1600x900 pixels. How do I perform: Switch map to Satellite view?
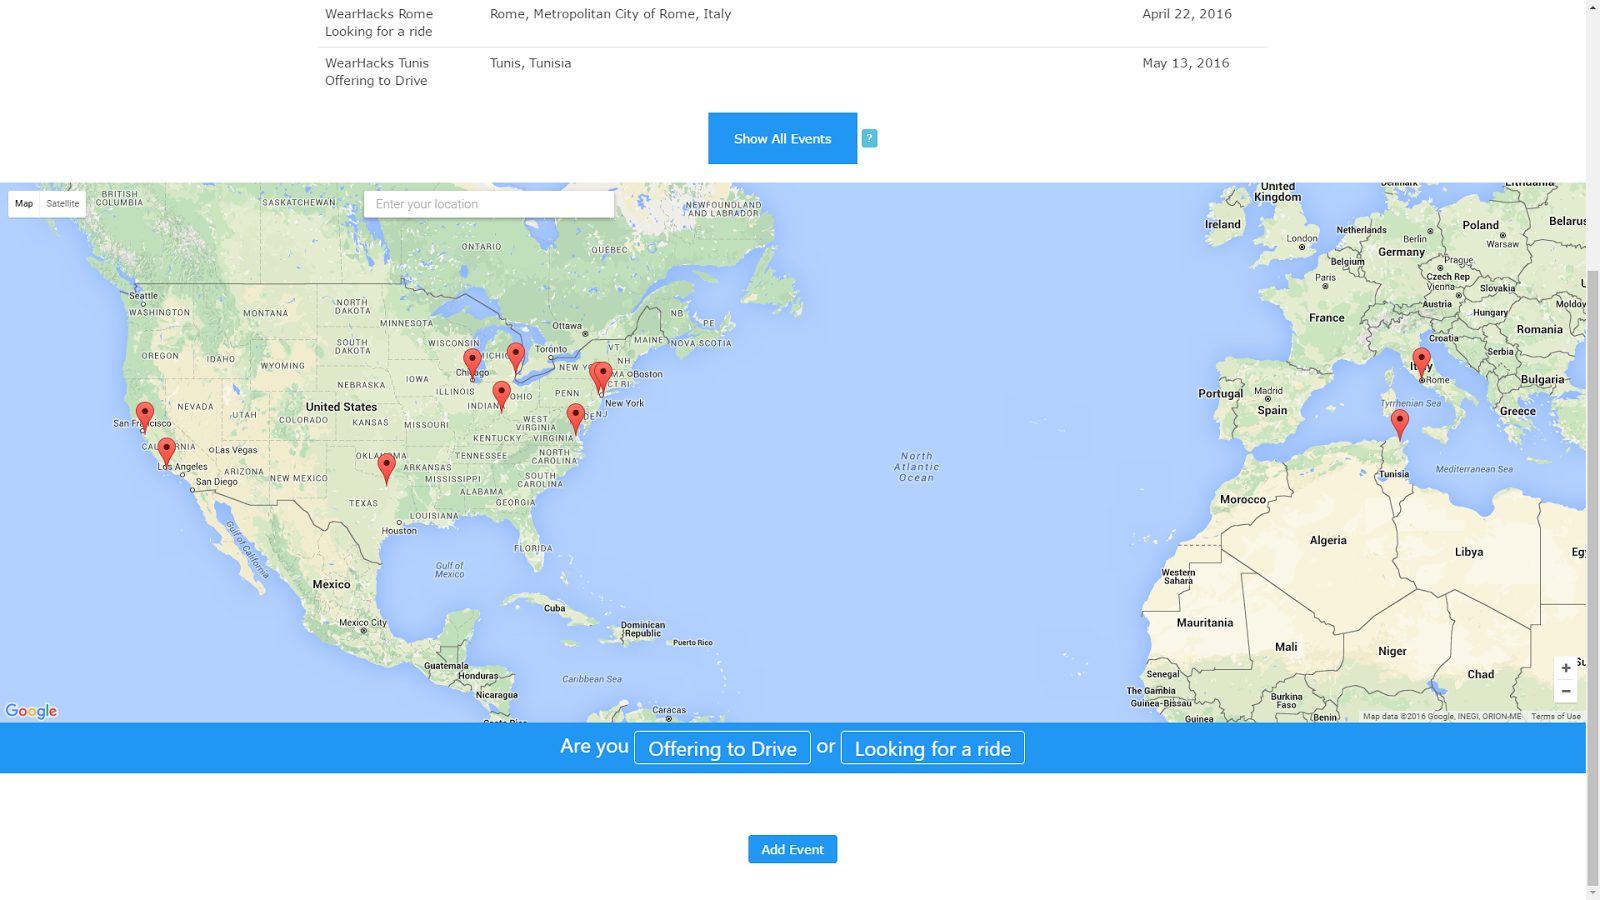click(62, 203)
